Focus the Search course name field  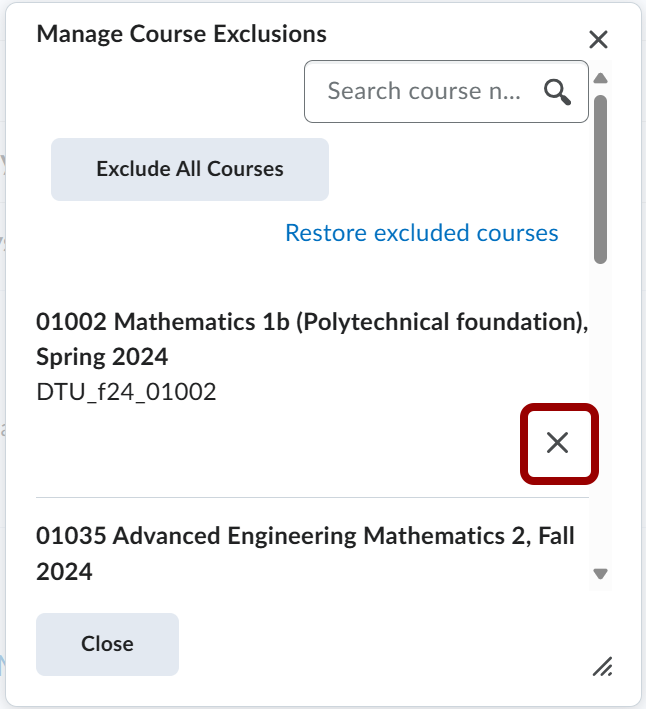(x=424, y=92)
